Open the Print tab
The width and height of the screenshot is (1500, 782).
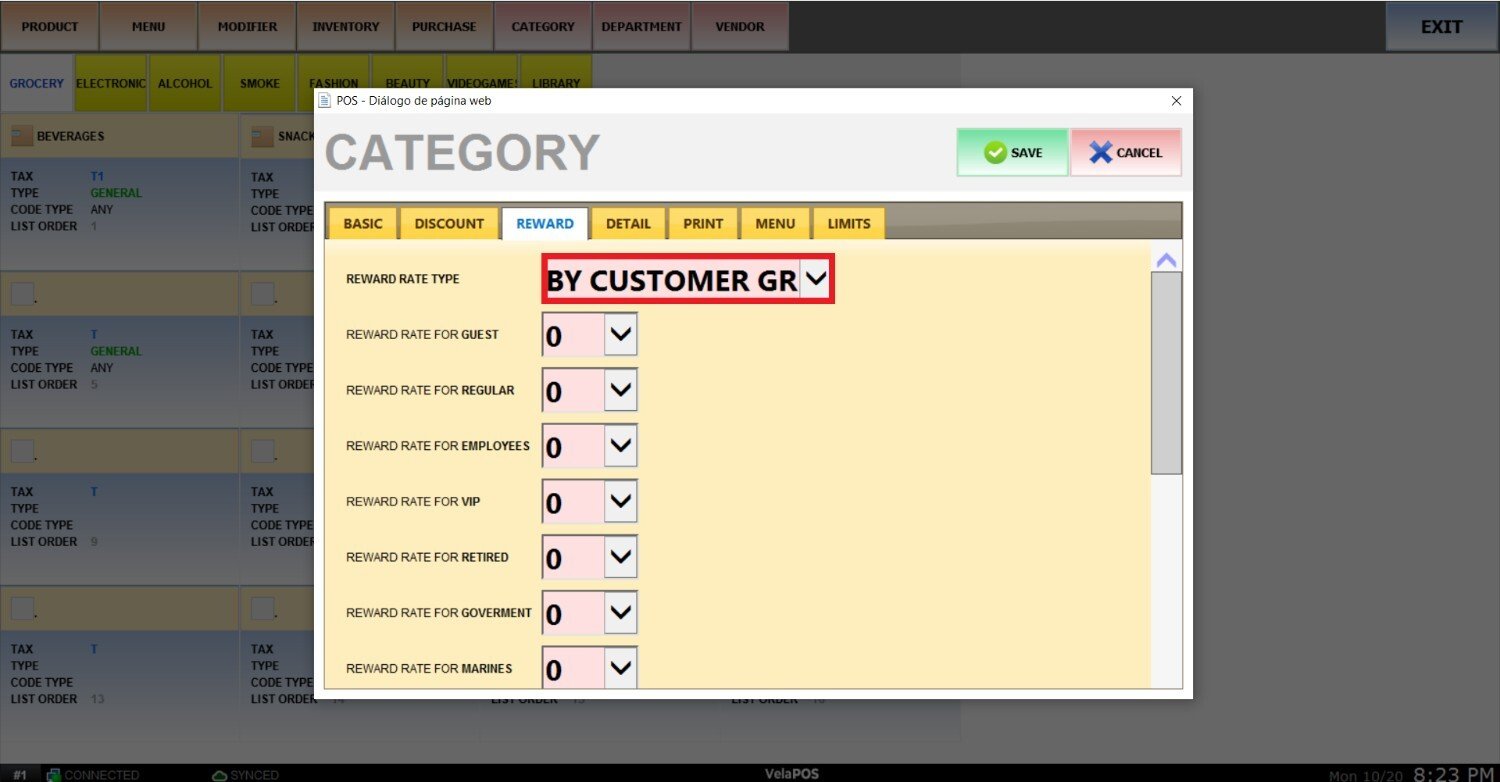click(x=703, y=224)
